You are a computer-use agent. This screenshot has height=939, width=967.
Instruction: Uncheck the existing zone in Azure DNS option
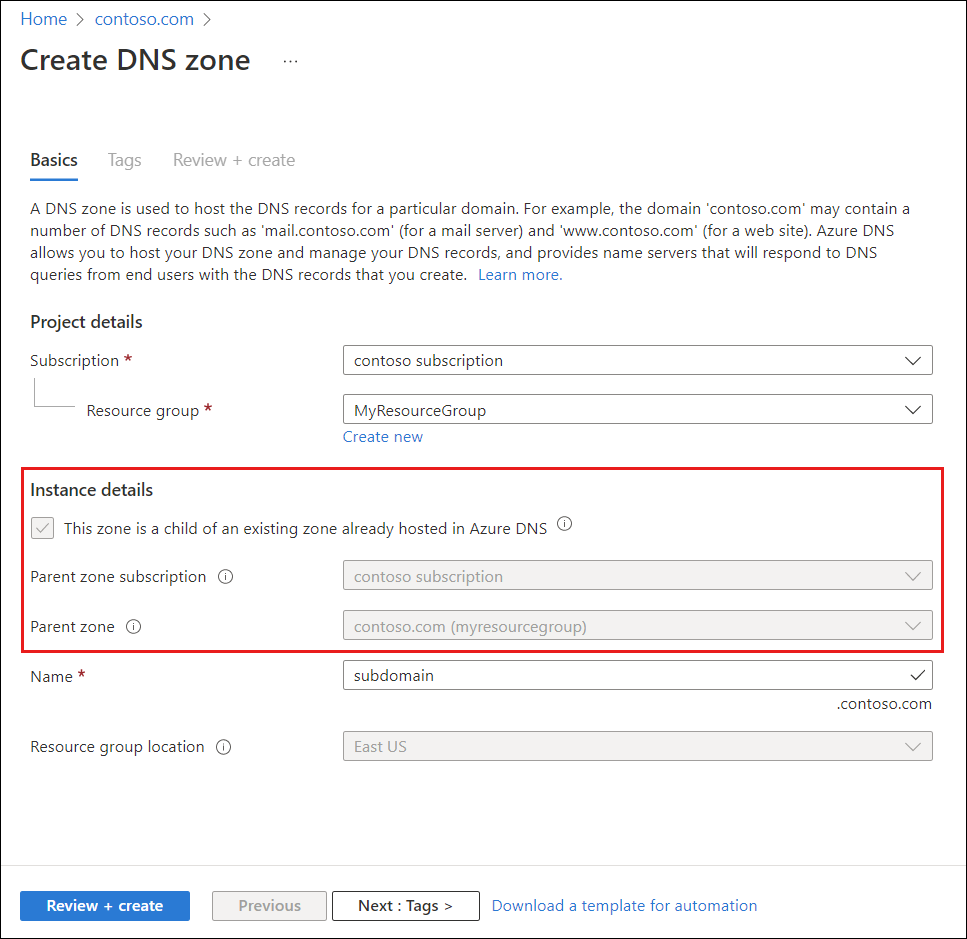click(42, 527)
